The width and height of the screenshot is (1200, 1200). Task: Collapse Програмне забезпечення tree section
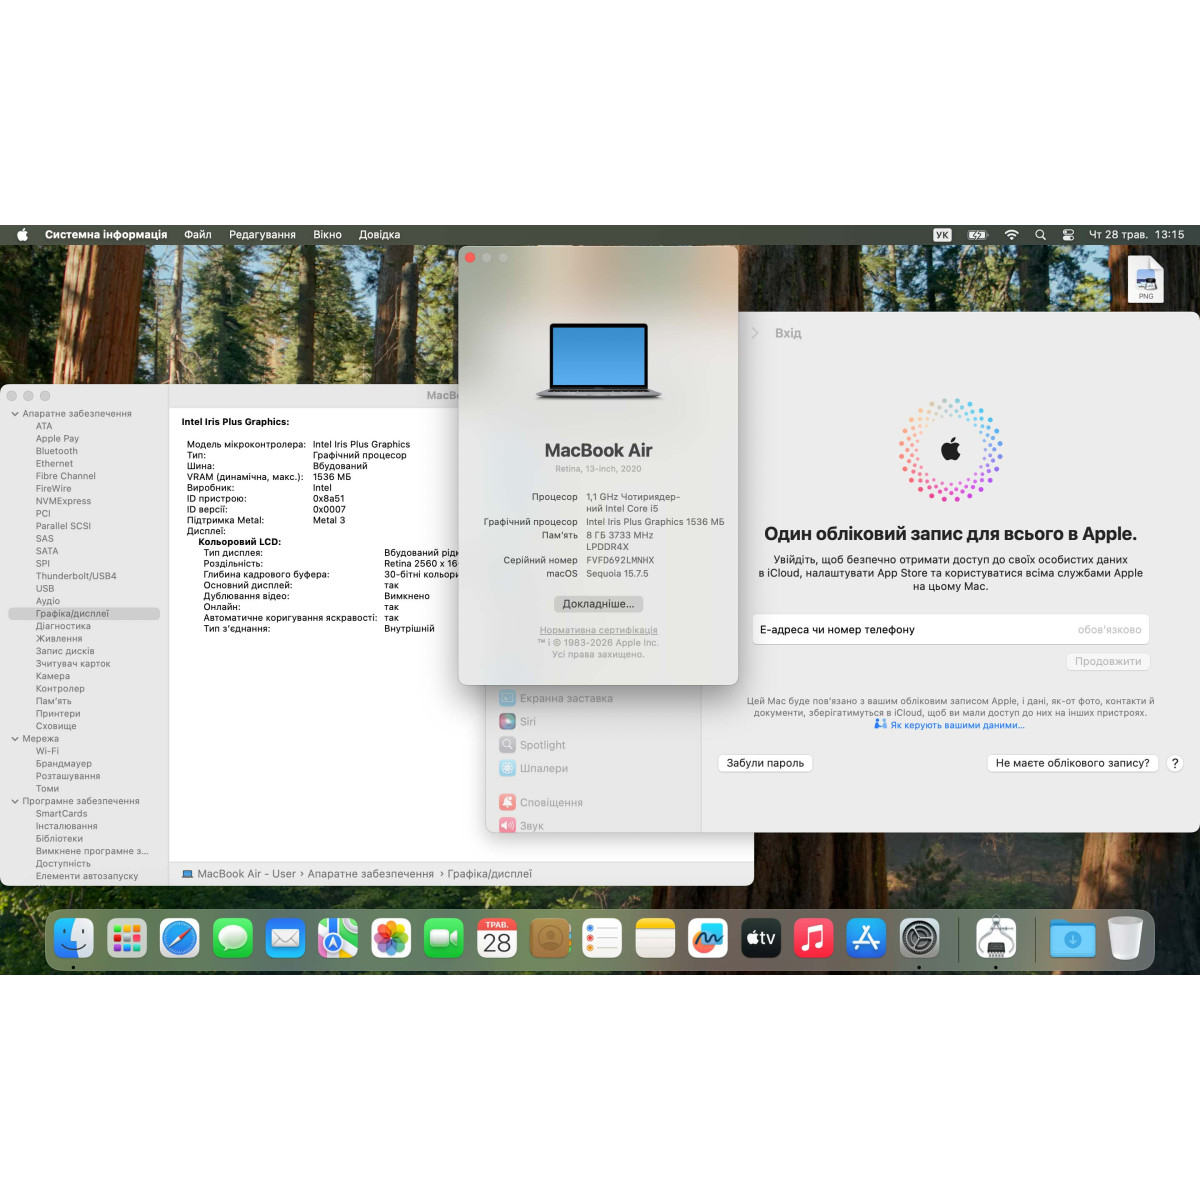tap(15, 801)
